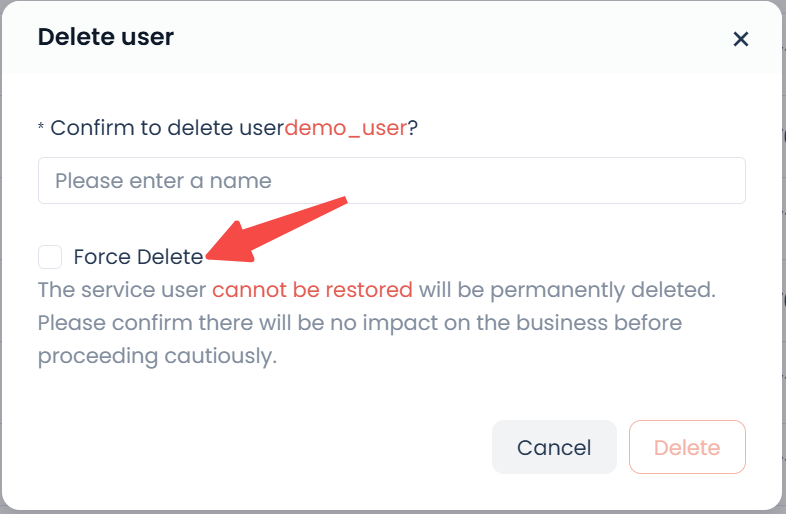Image resolution: width=786 pixels, height=514 pixels.
Task: Click the red "cannot be restored" text
Action: pos(312,290)
